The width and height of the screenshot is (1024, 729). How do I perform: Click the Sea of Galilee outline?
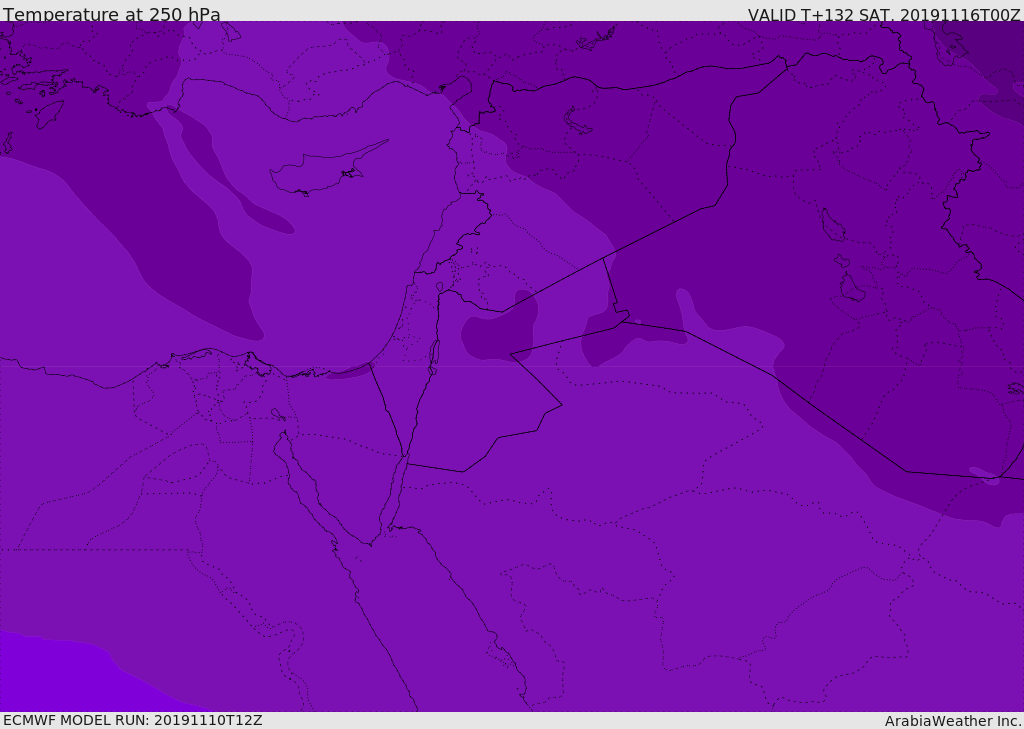(x=439, y=287)
